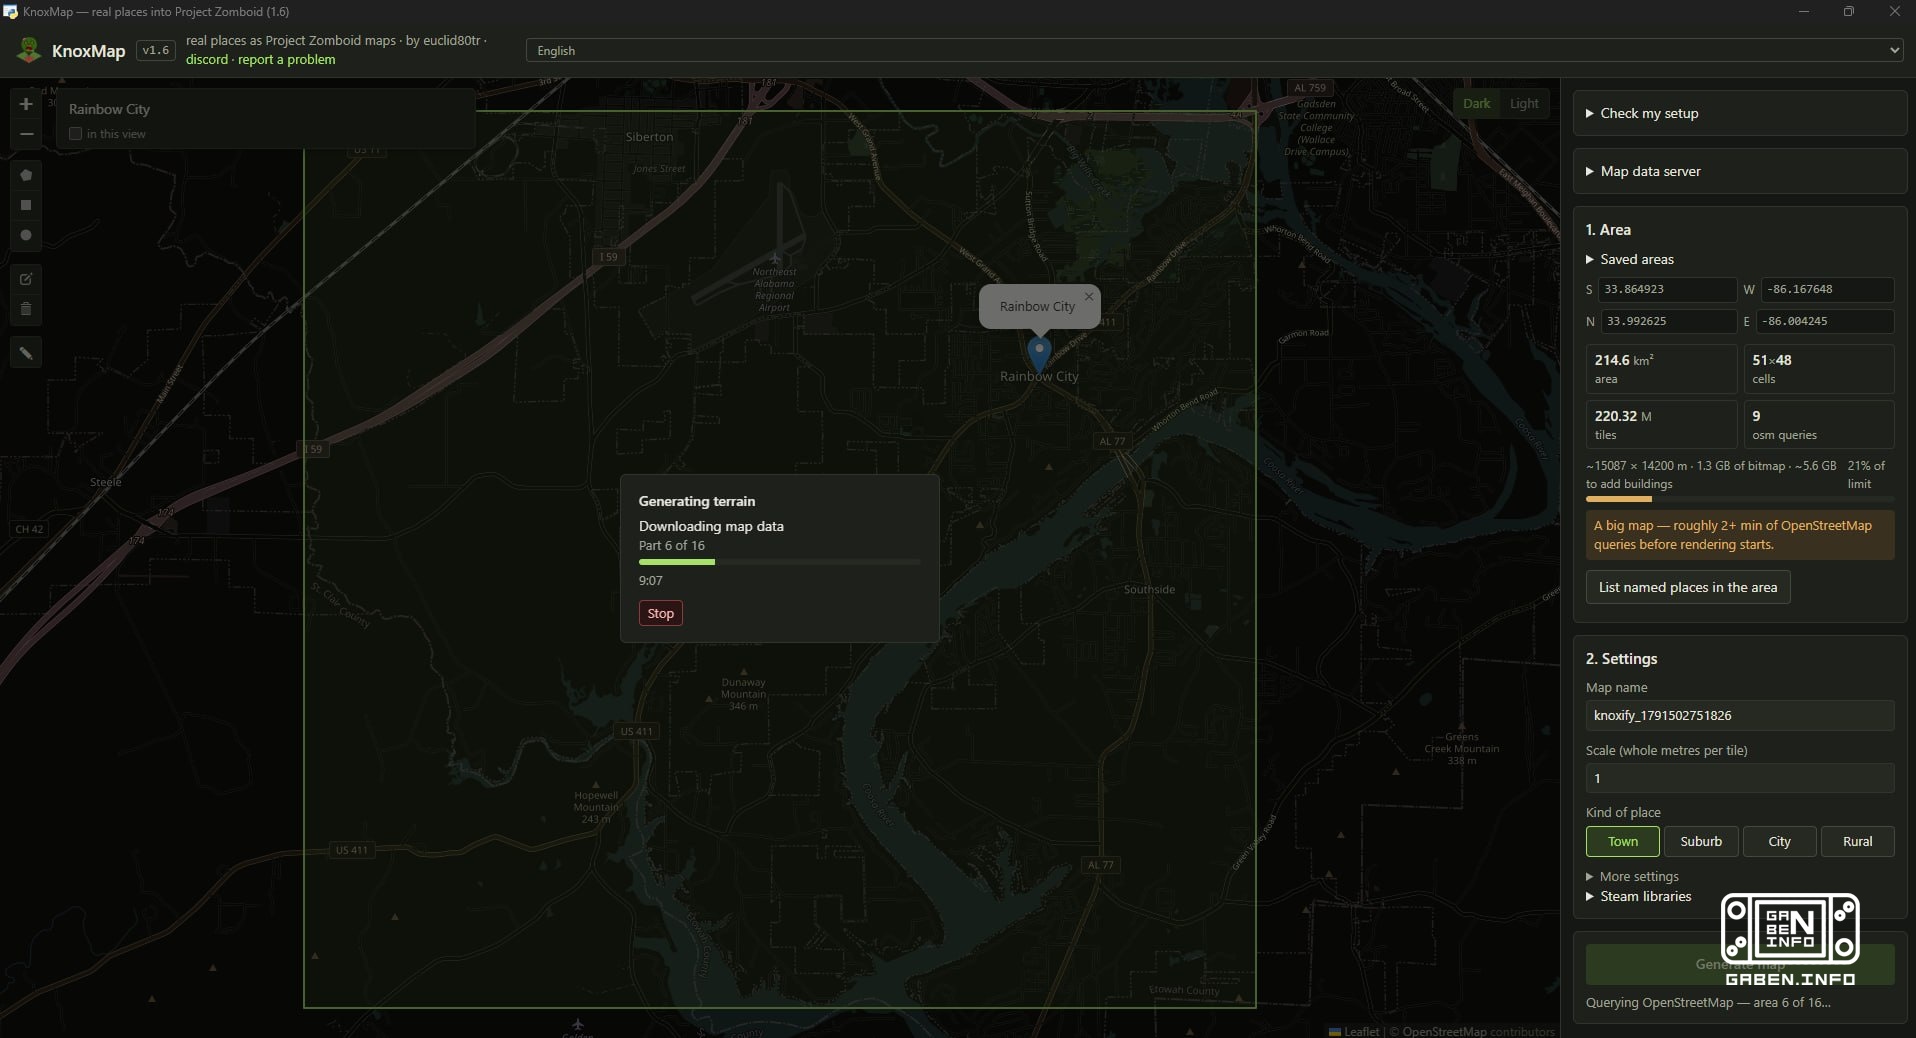This screenshot has height=1038, width=1916.
Task: Expand the Map data server section
Action: point(1740,171)
